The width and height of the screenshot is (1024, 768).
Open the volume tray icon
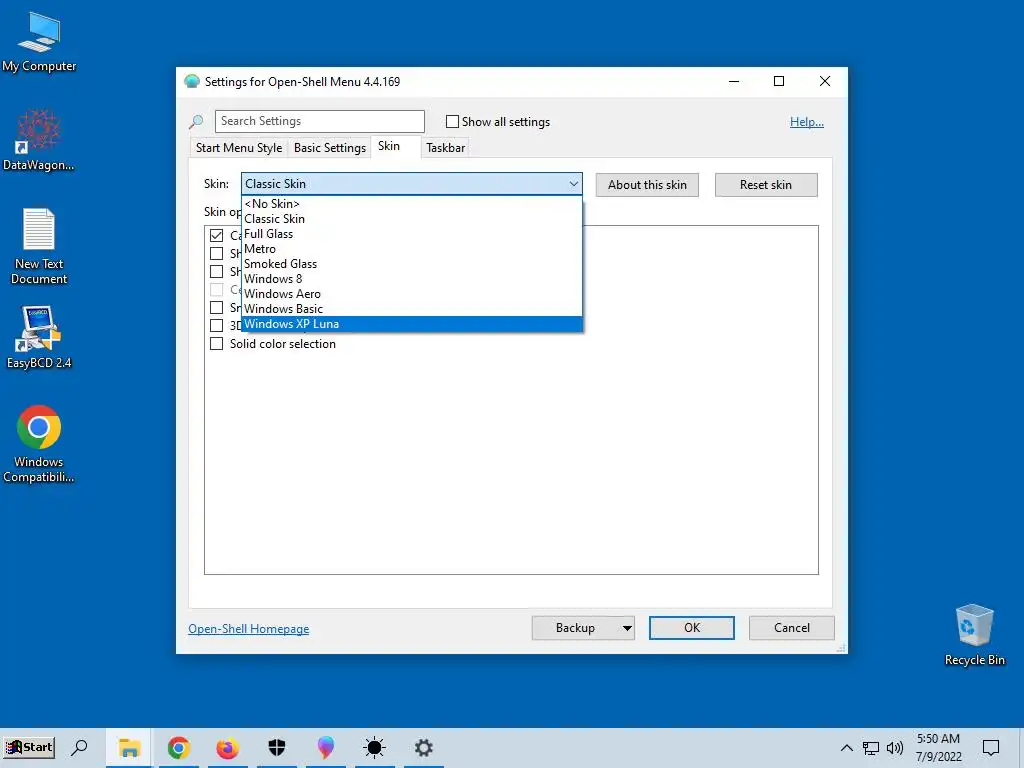[x=895, y=748]
